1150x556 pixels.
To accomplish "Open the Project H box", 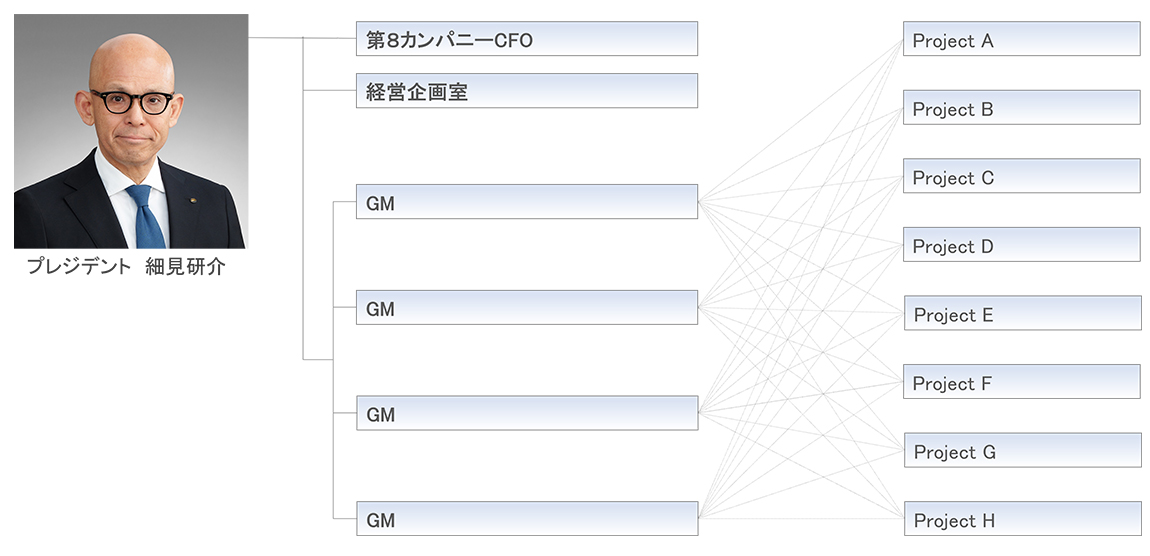I will pyautogui.click(x=1022, y=519).
